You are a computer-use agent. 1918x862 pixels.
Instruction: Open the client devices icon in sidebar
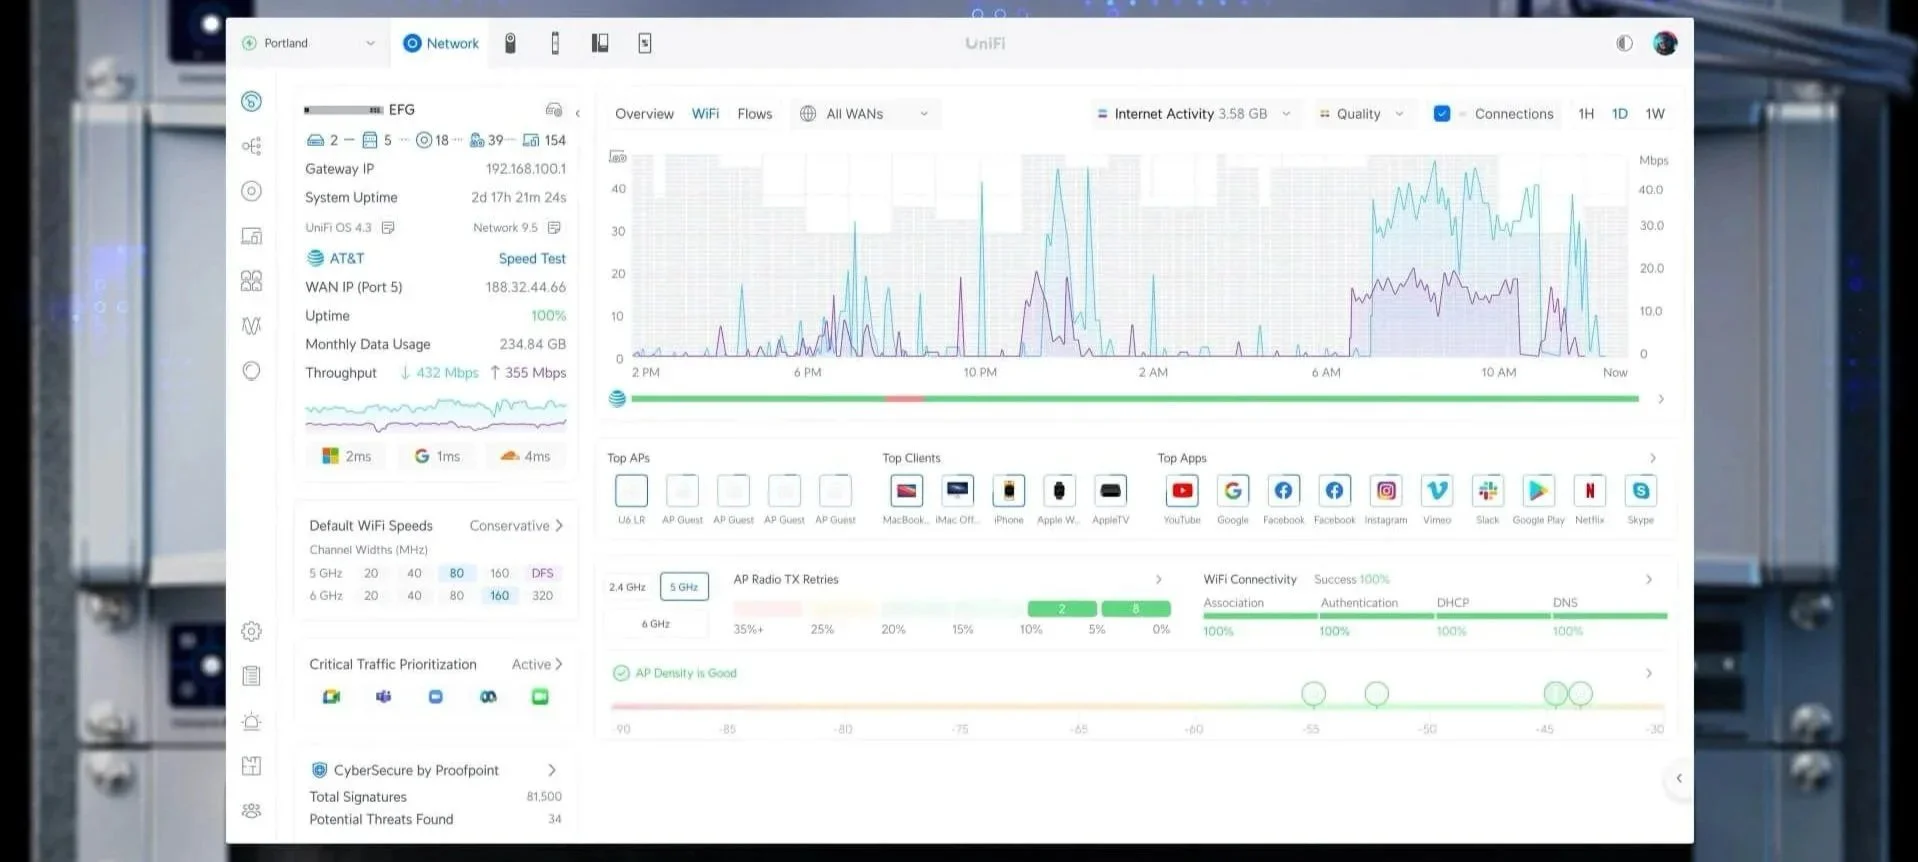click(x=252, y=236)
